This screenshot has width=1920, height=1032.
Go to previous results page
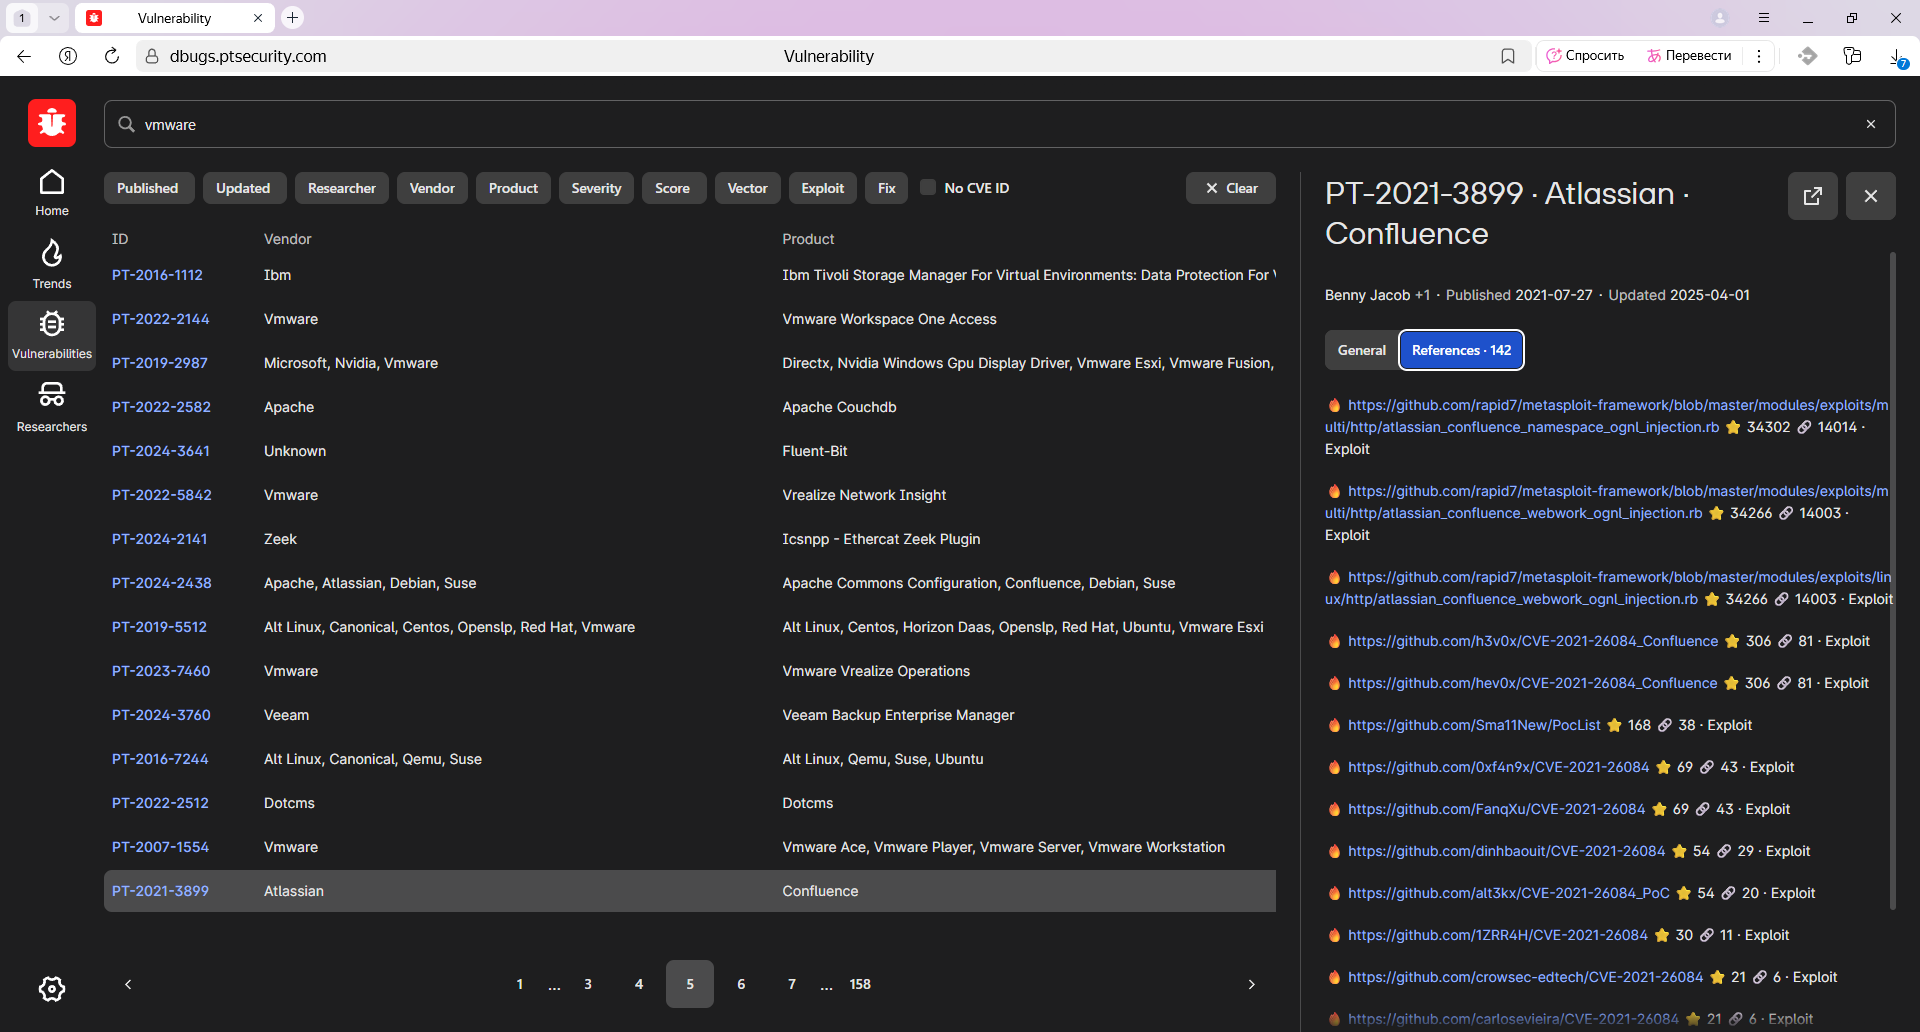(x=128, y=984)
